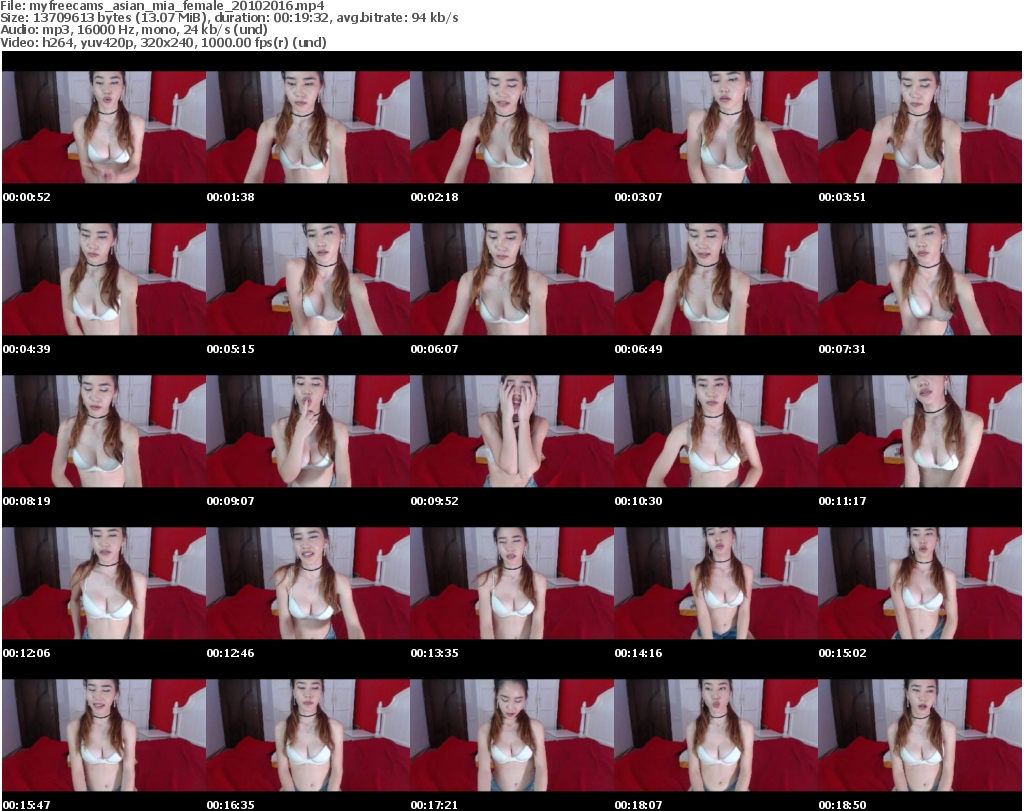Click the 00:12:06 timestamp label
The width and height of the screenshot is (1024, 811).
coord(27,653)
